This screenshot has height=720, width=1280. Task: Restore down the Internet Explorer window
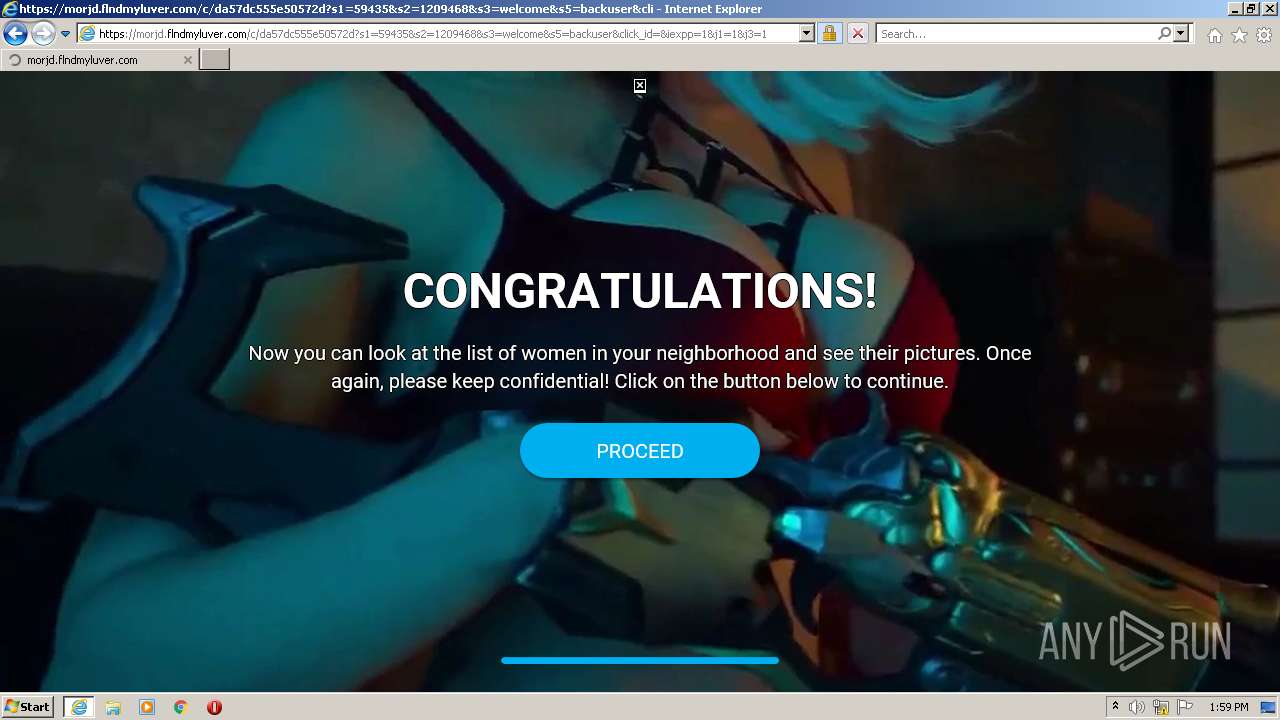(x=1250, y=9)
